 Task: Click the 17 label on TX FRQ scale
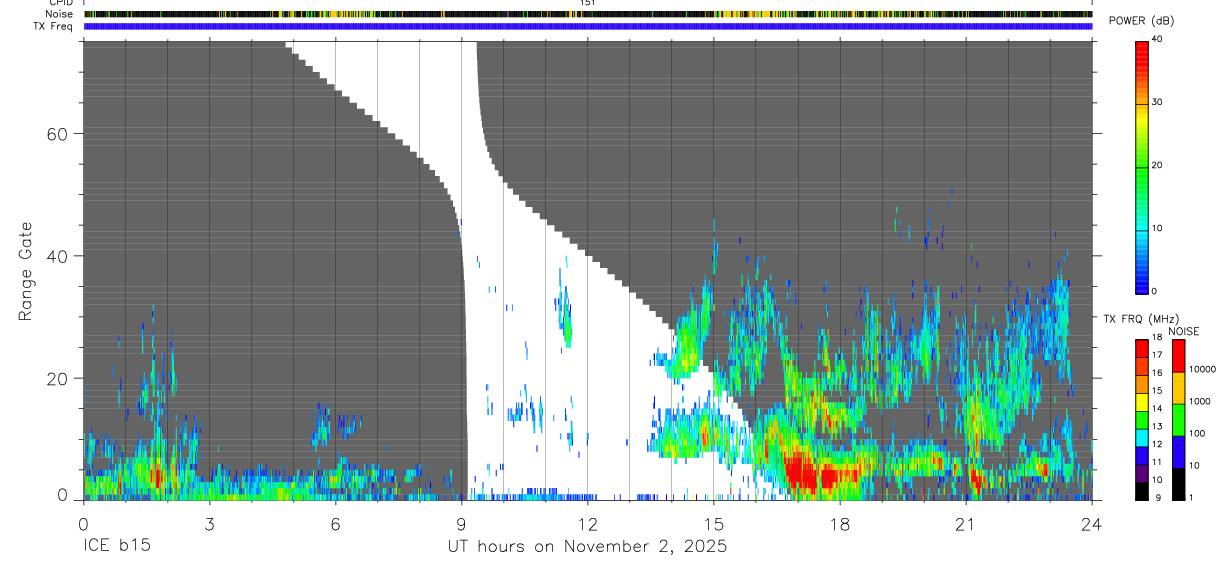coord(1157,355)
